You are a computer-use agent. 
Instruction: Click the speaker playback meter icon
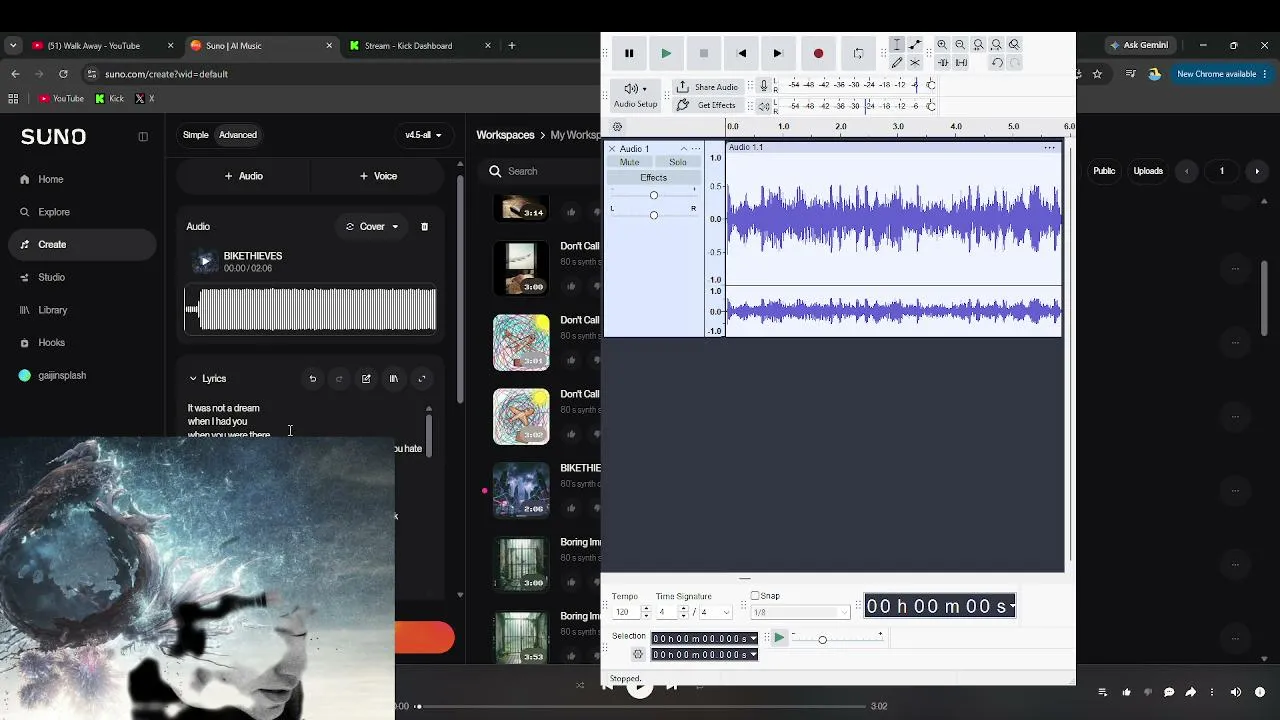[x=764, y=106]
